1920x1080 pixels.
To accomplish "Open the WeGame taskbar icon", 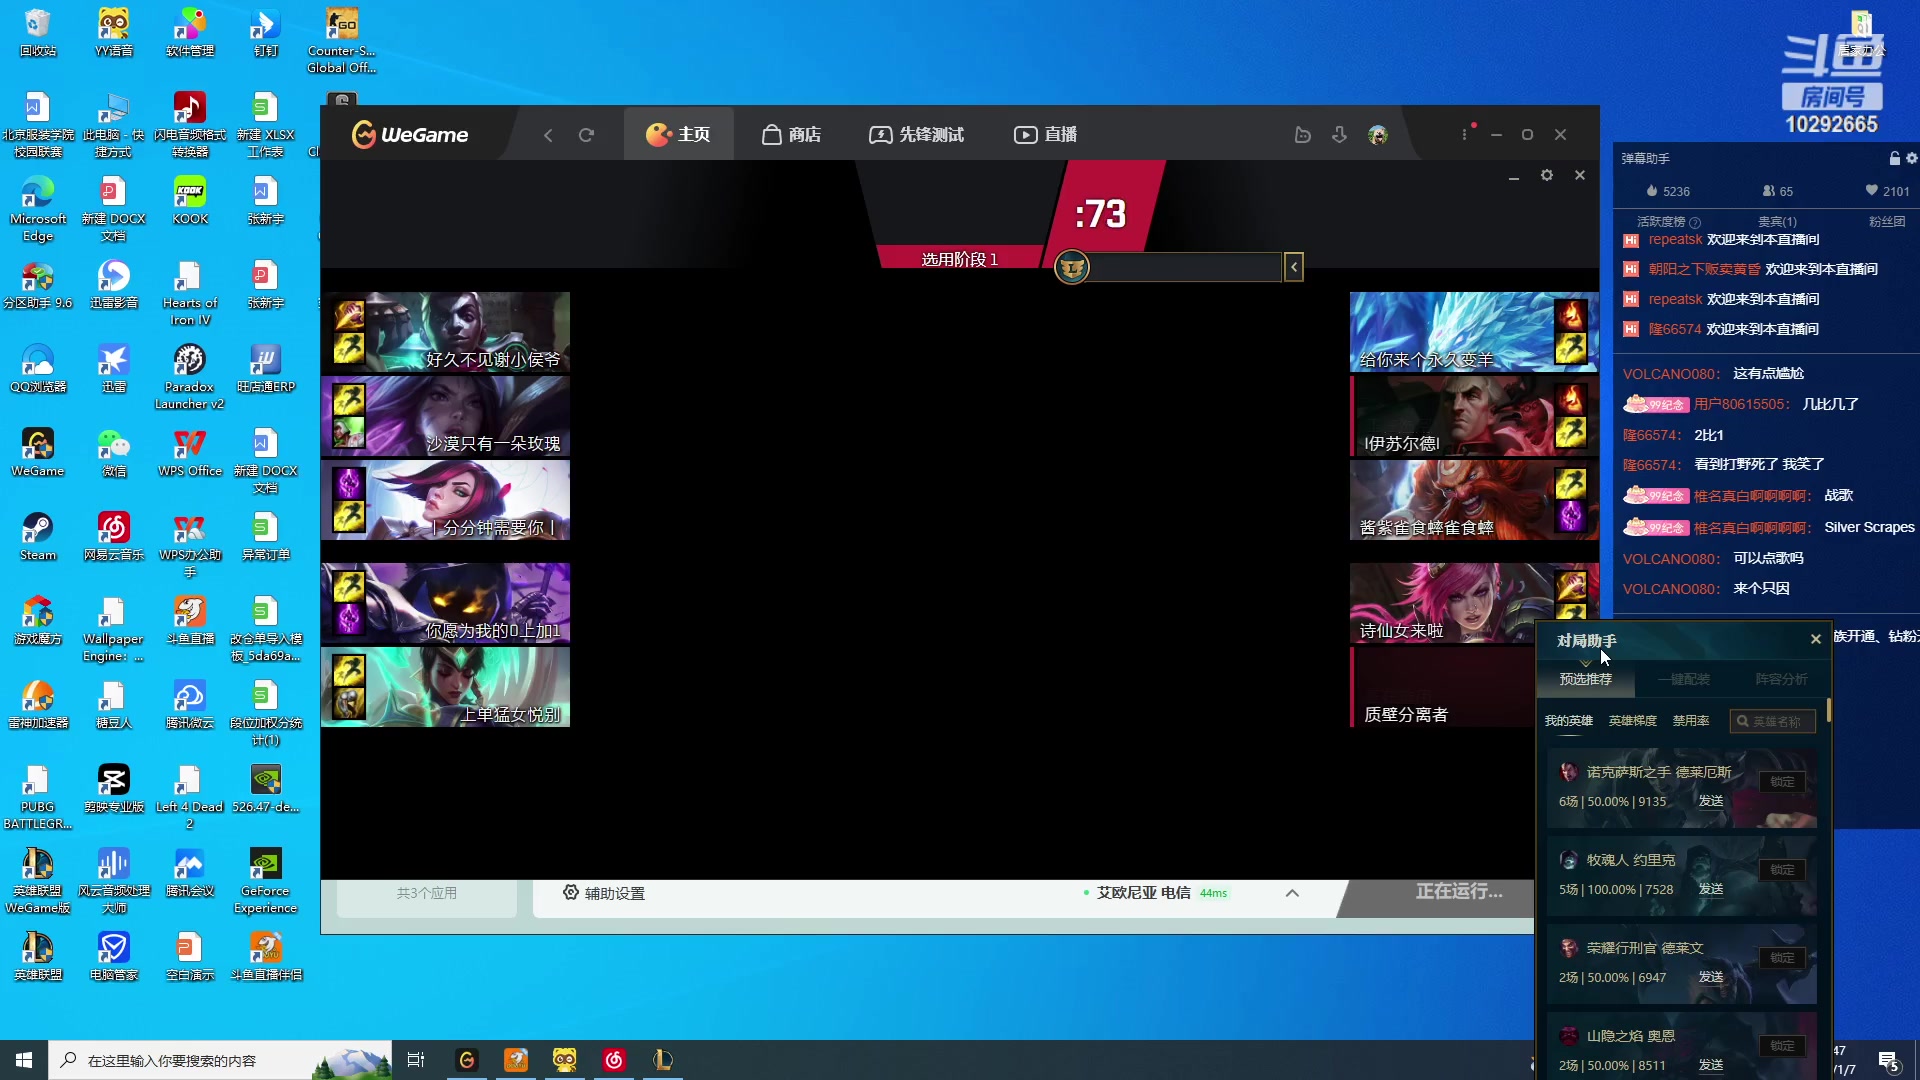I will coord(467,1060).
